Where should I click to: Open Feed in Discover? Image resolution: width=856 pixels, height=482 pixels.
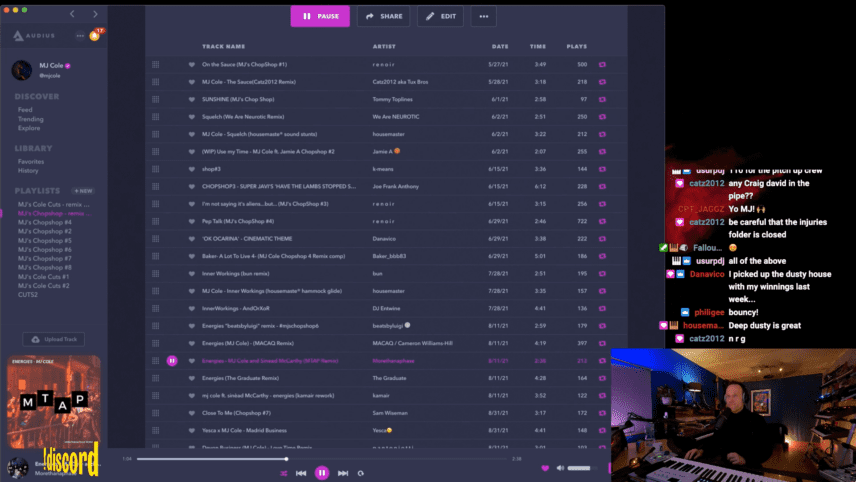click(25, 110)
